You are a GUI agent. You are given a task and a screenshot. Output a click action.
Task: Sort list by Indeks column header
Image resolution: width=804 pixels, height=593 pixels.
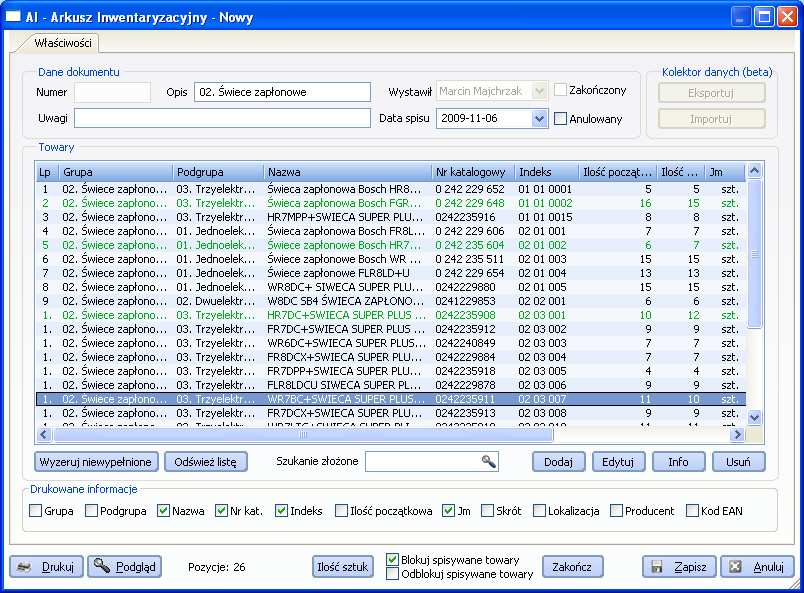point(546,172)
